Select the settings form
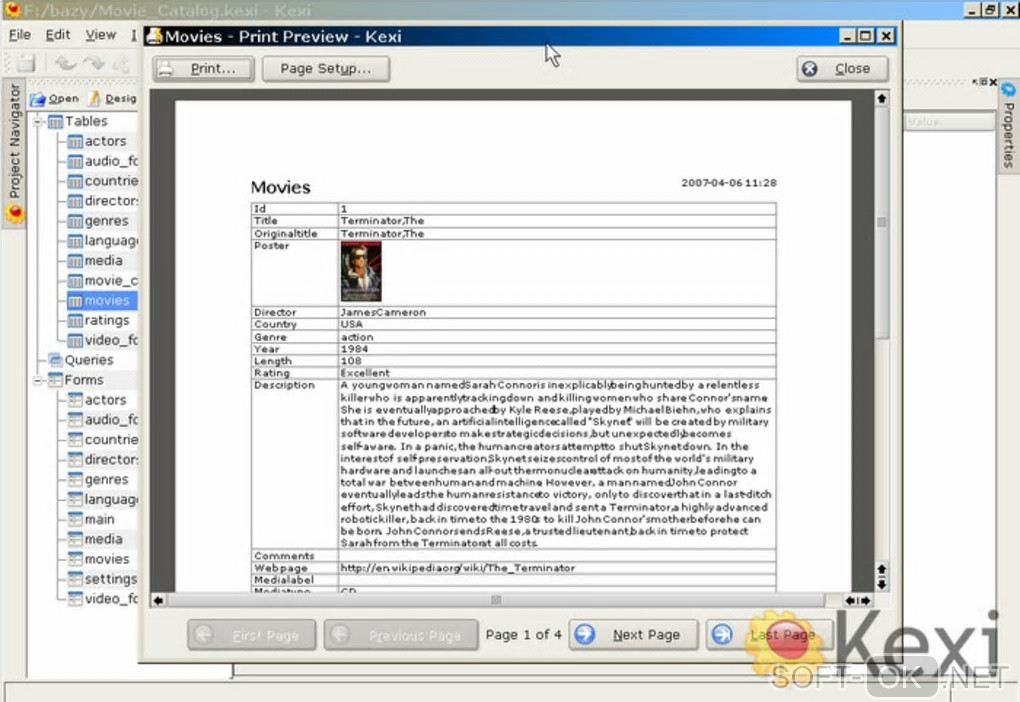 click(x=103, y=579)
